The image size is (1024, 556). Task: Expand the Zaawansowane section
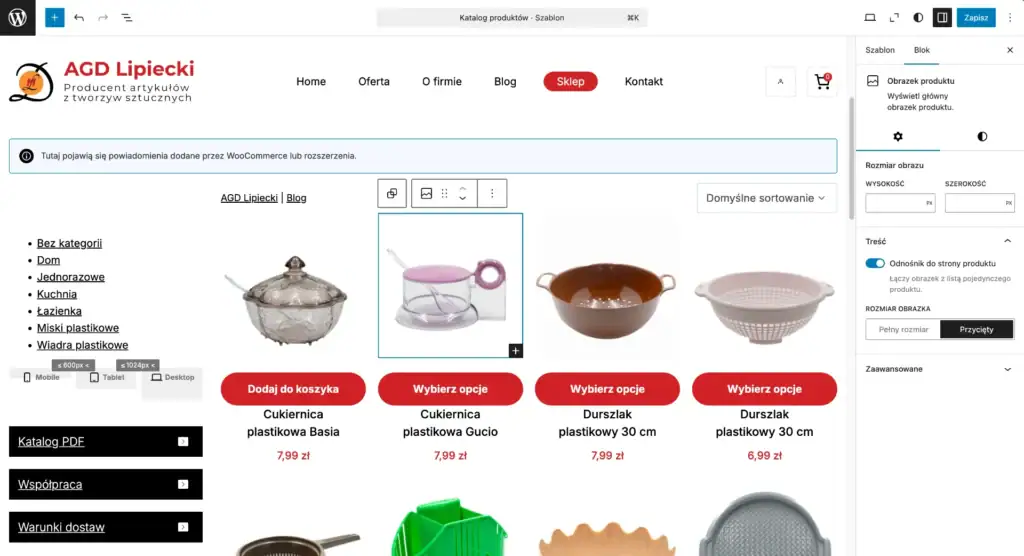(x=939, y=369)
